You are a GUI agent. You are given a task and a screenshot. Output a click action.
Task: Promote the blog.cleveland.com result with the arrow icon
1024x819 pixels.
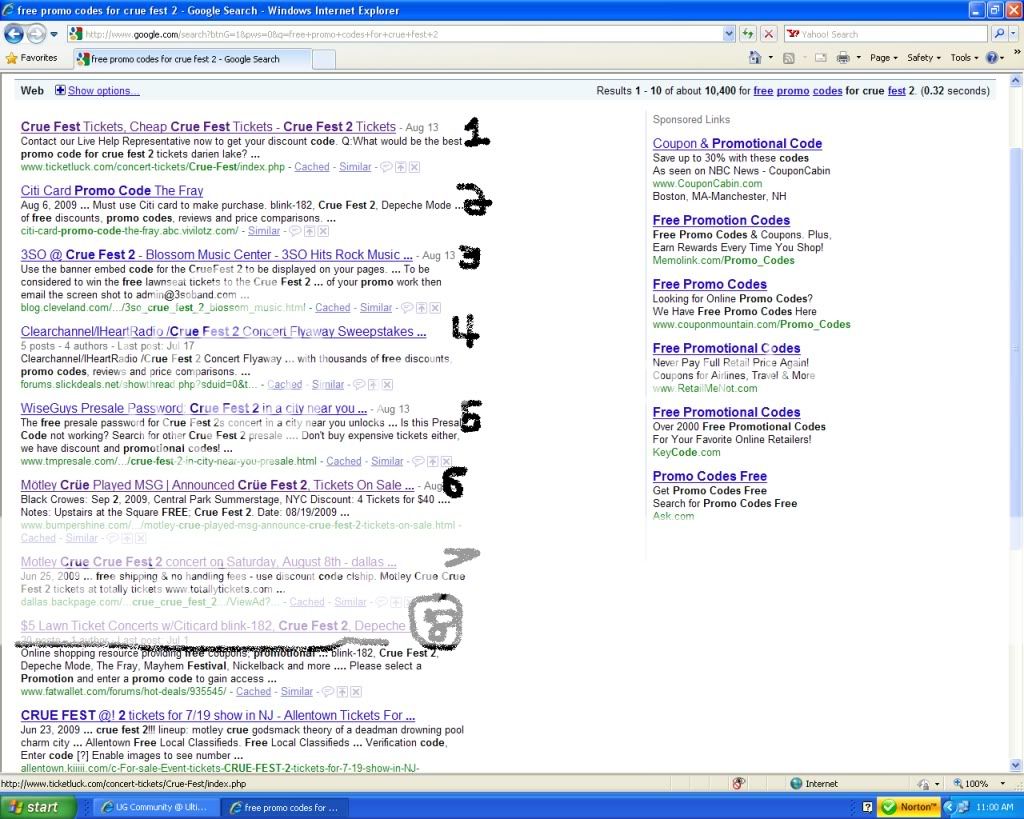421,308
